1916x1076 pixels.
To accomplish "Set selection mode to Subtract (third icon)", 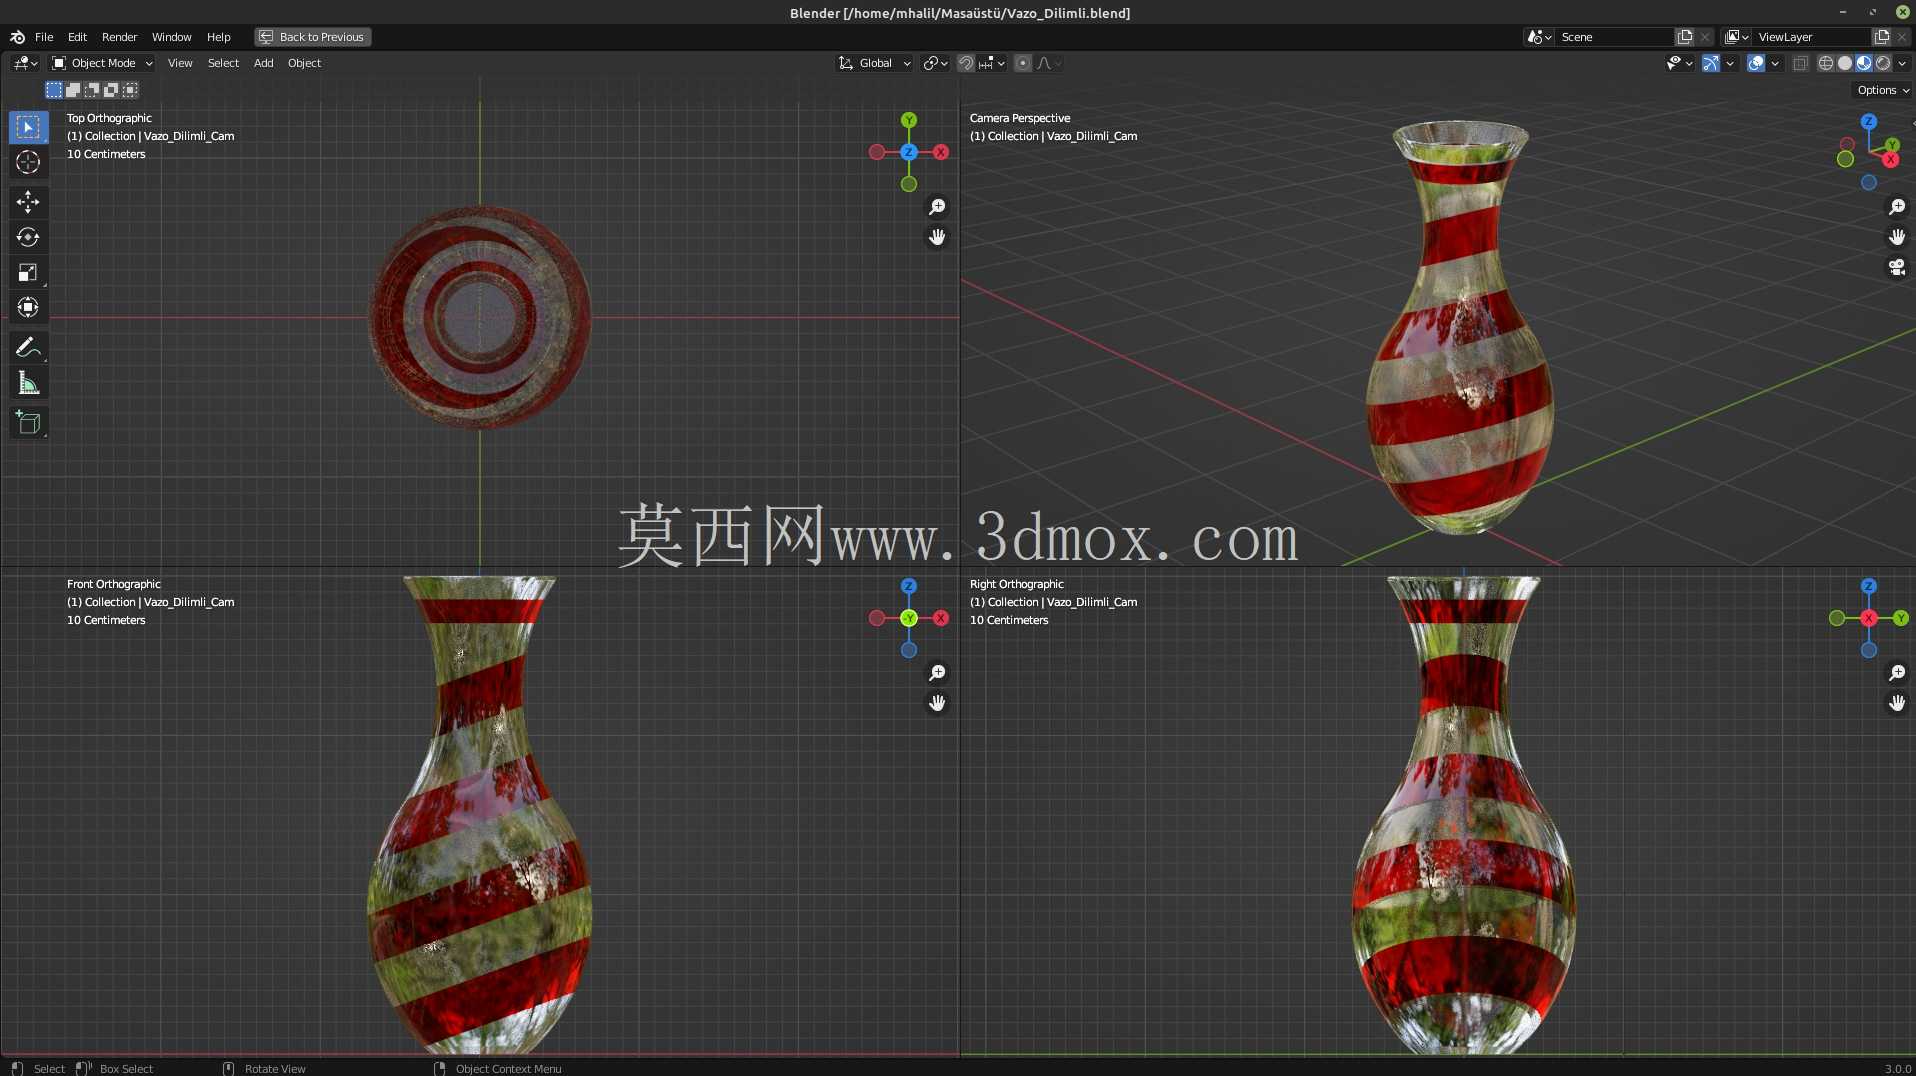I will point(92,90).
